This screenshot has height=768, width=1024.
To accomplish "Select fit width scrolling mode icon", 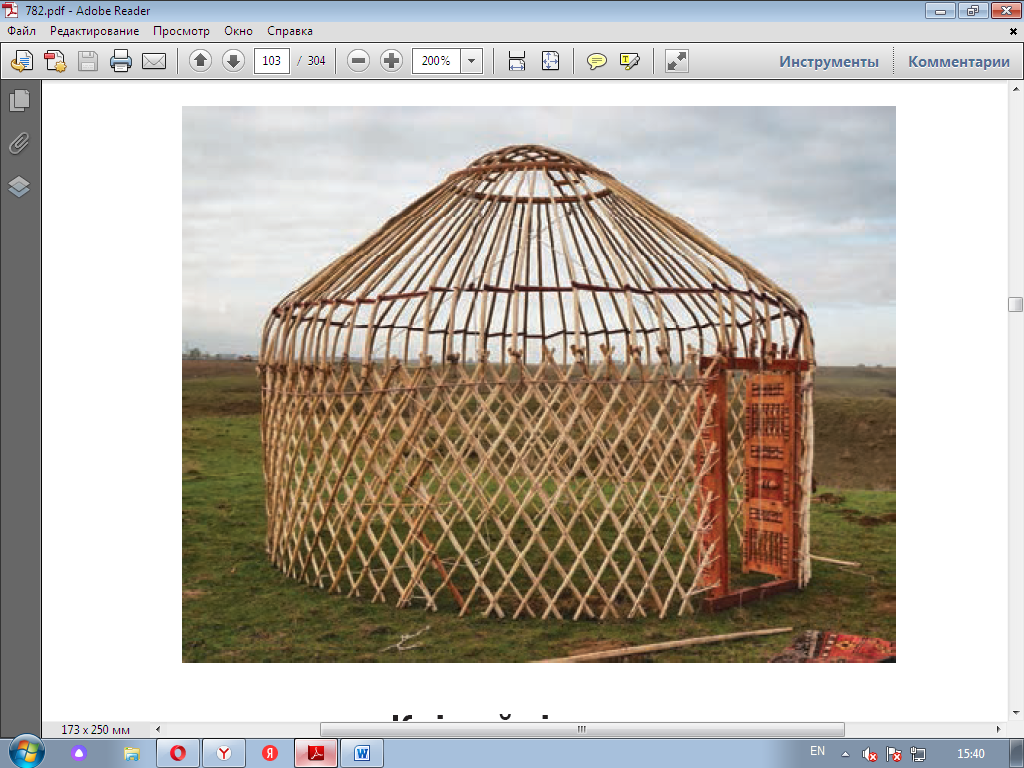I will [x=517, y=61].
